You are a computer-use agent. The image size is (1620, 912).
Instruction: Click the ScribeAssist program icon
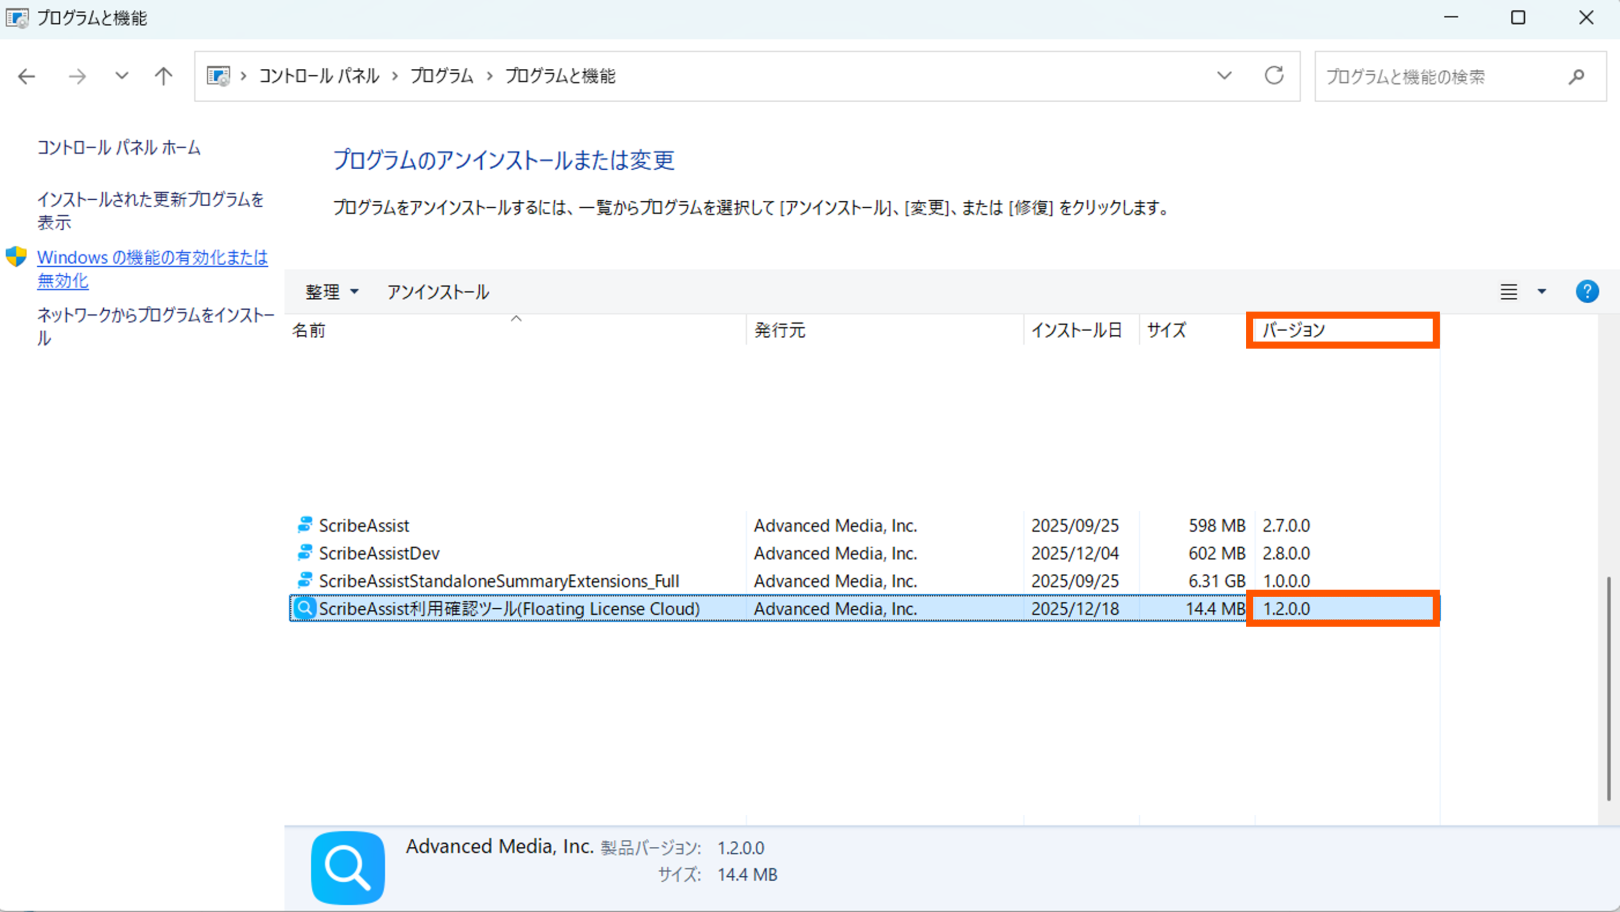305,525
